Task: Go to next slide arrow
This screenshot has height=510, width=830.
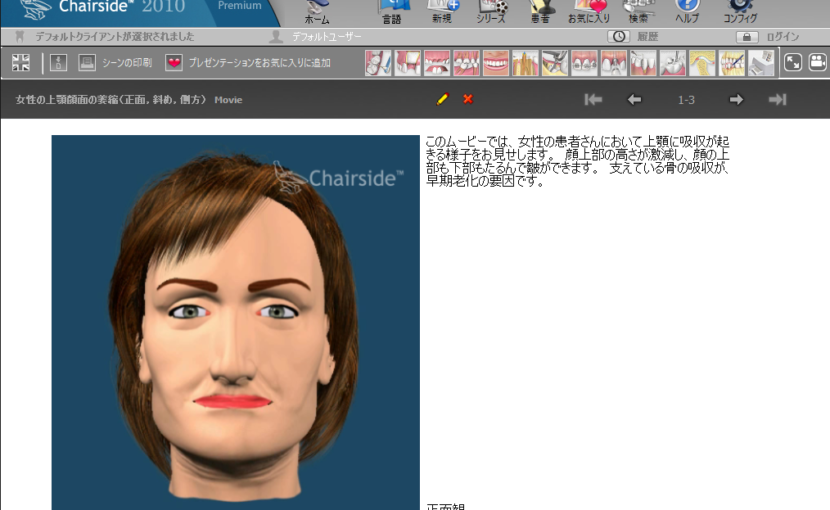Action: [736, 99]
